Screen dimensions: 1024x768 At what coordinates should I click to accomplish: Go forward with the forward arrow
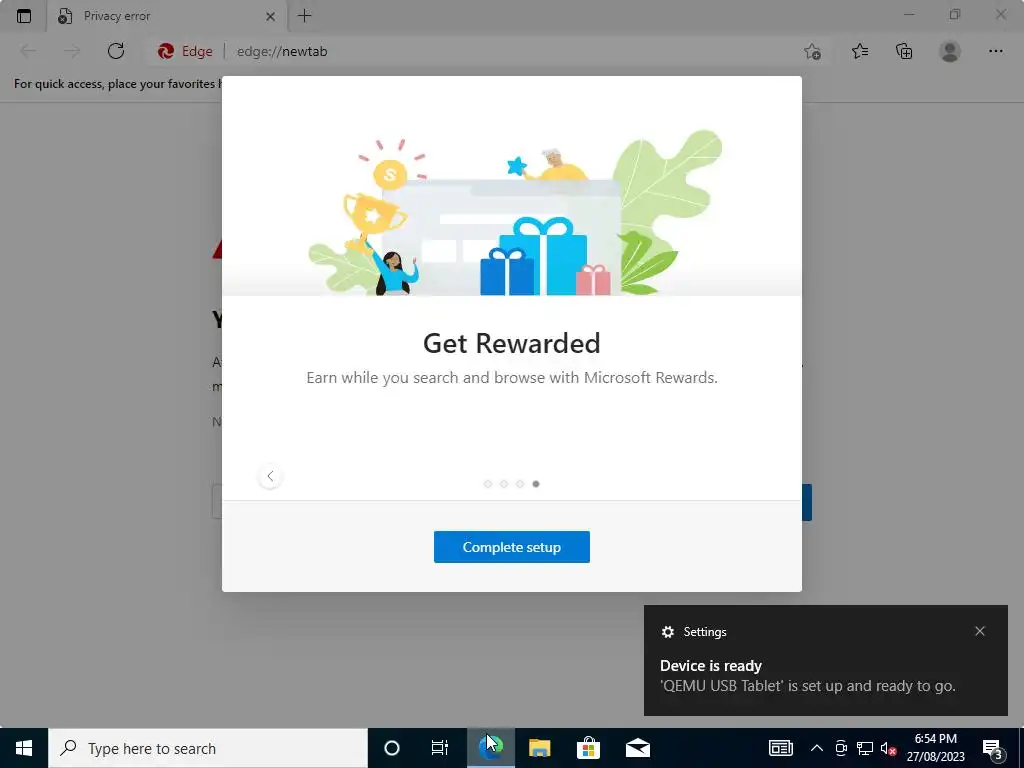tap(72, 51)
